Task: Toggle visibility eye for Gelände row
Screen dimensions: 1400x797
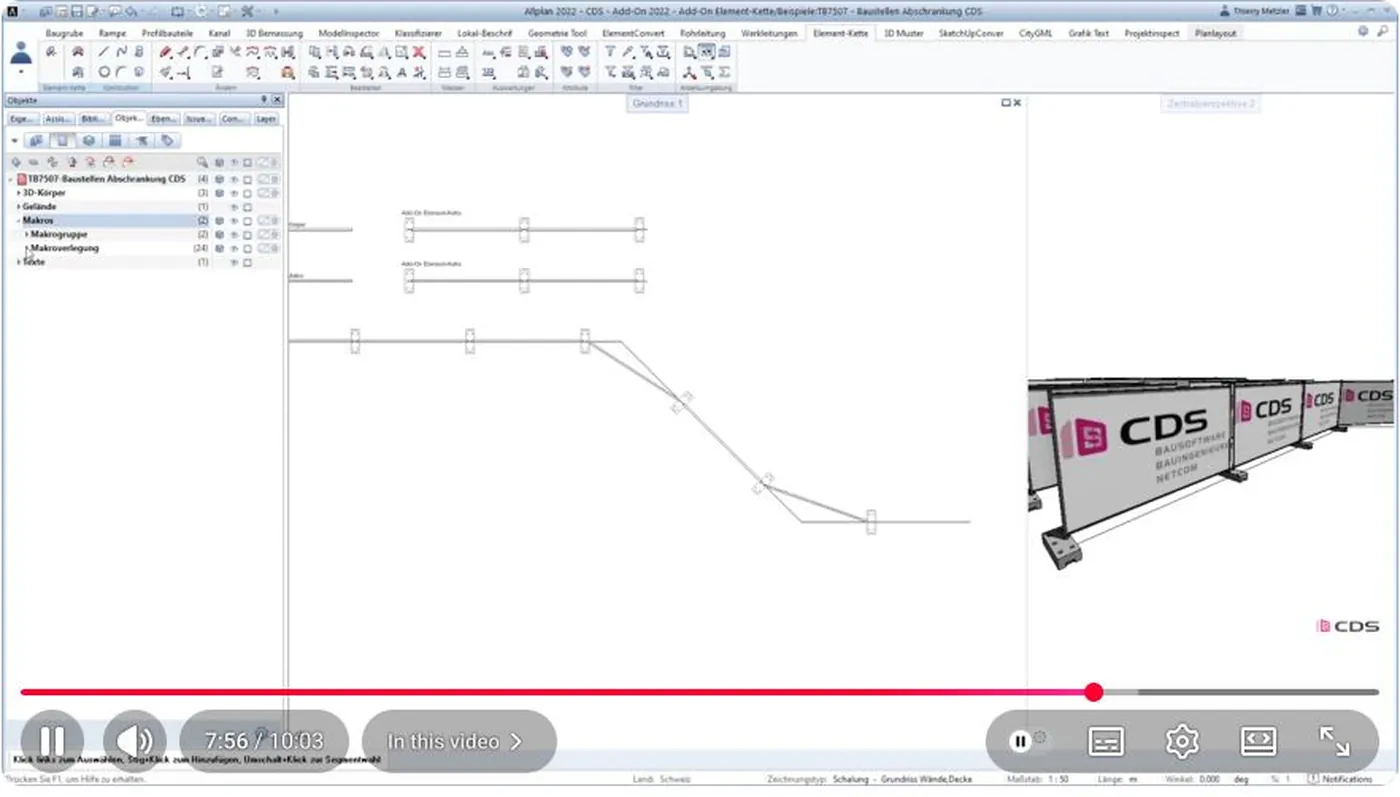Action: tap(234, 207)
